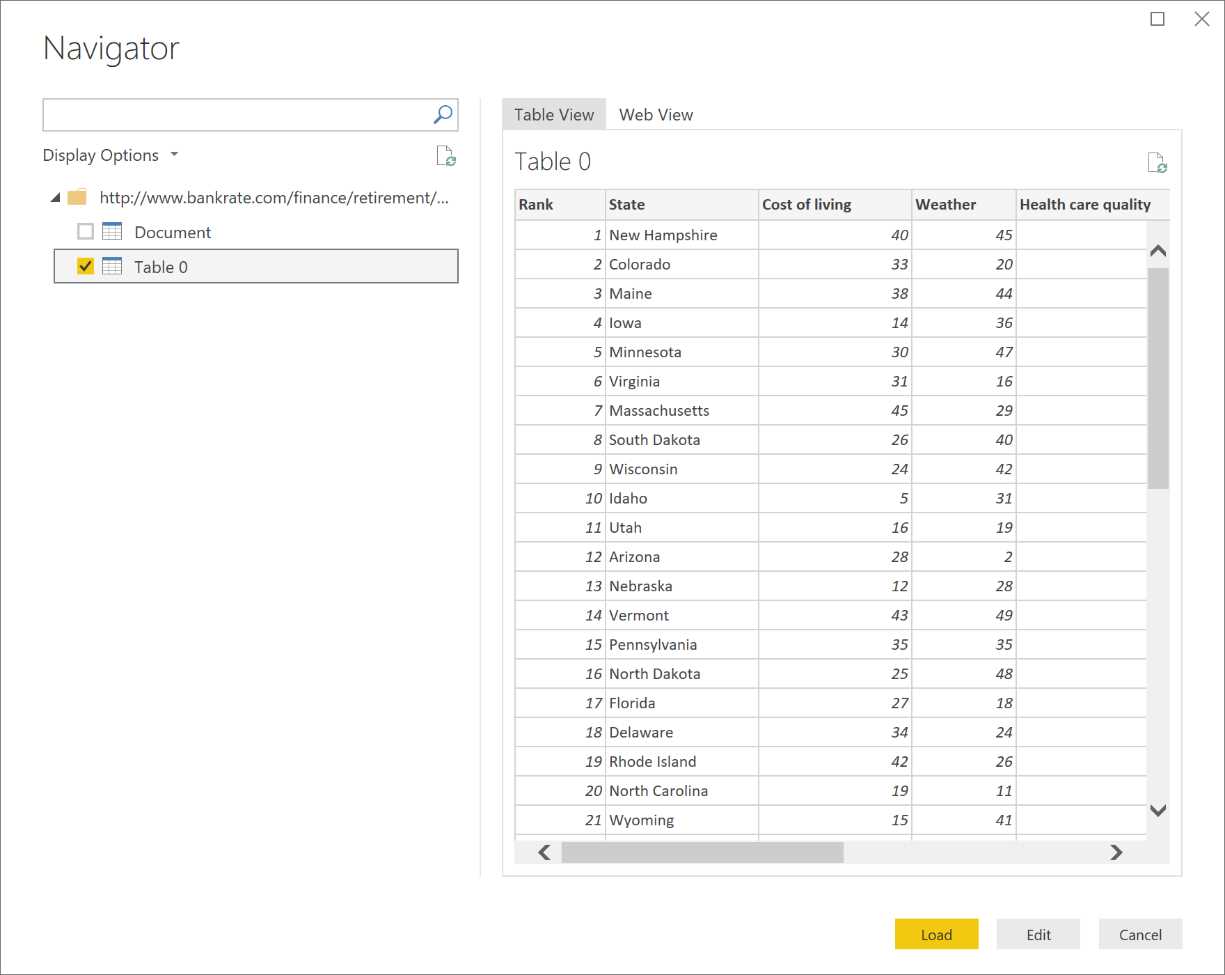Cancel the Navigator dialog
This screenshot has width=1225, height=975.
(1140, 933)
